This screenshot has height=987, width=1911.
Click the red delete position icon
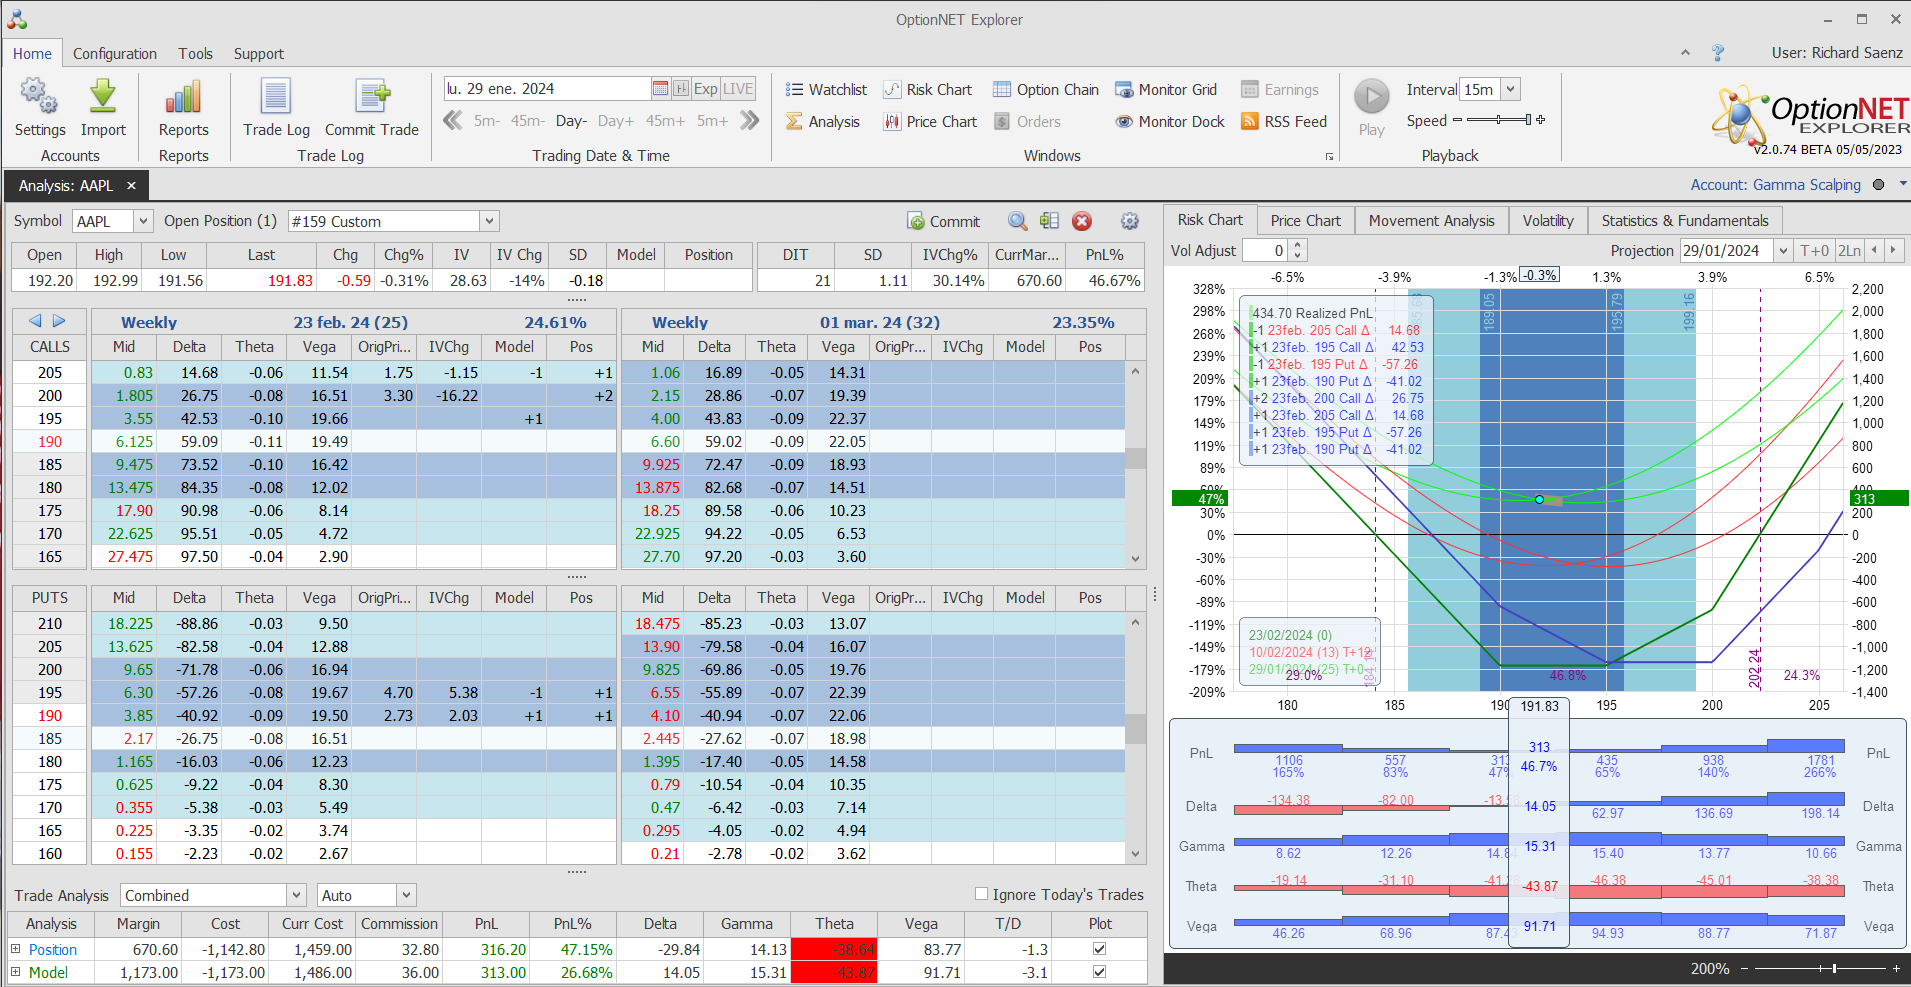pyautogui.click(x=1082, y=221)
